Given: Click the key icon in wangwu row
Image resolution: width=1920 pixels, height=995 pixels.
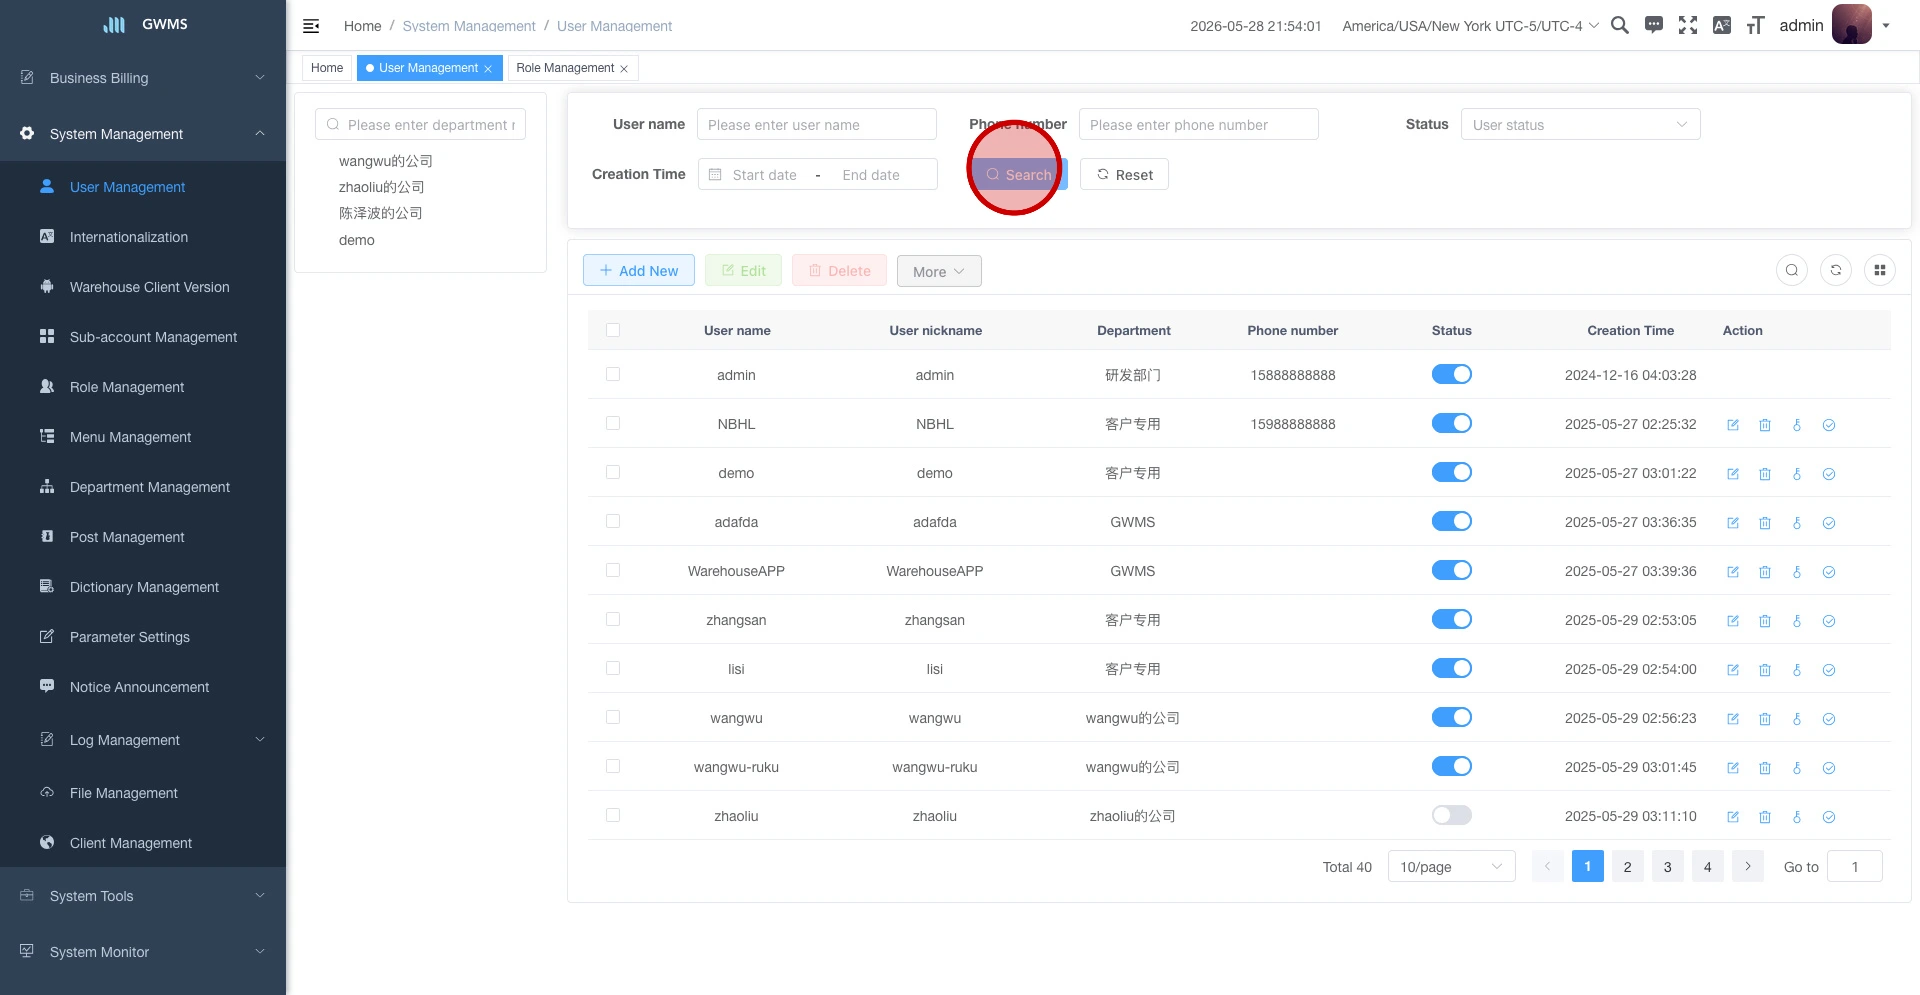Looking at the screenshot, I should pyautogui.click(x=1797, y=719).
